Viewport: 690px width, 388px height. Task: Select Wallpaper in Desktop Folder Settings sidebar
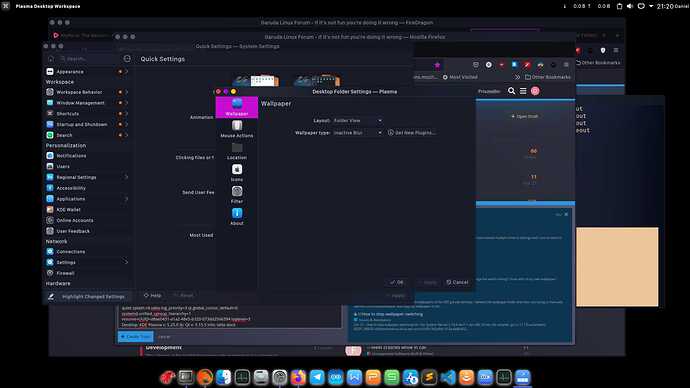[237, 107]
